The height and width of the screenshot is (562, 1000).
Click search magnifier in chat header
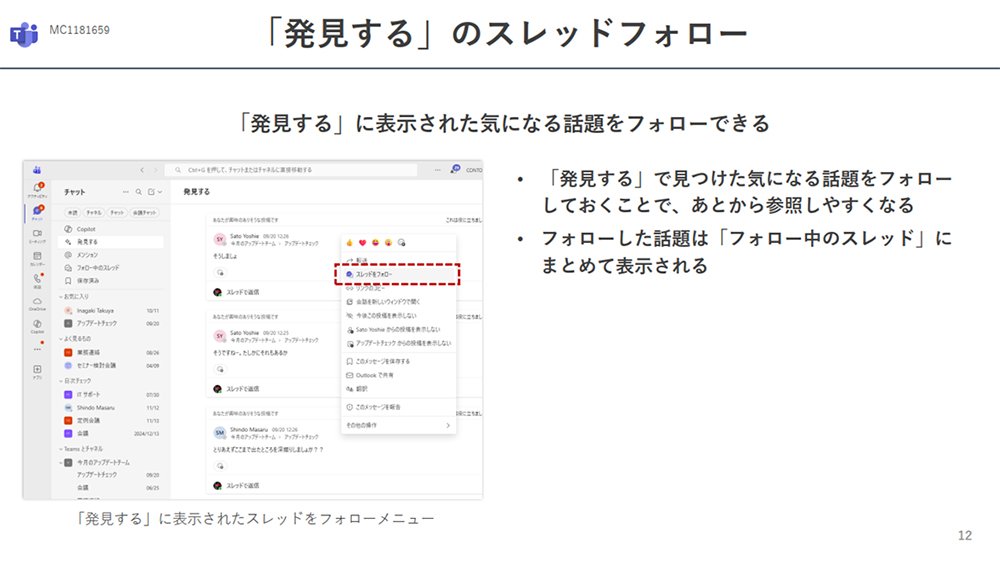138,192
